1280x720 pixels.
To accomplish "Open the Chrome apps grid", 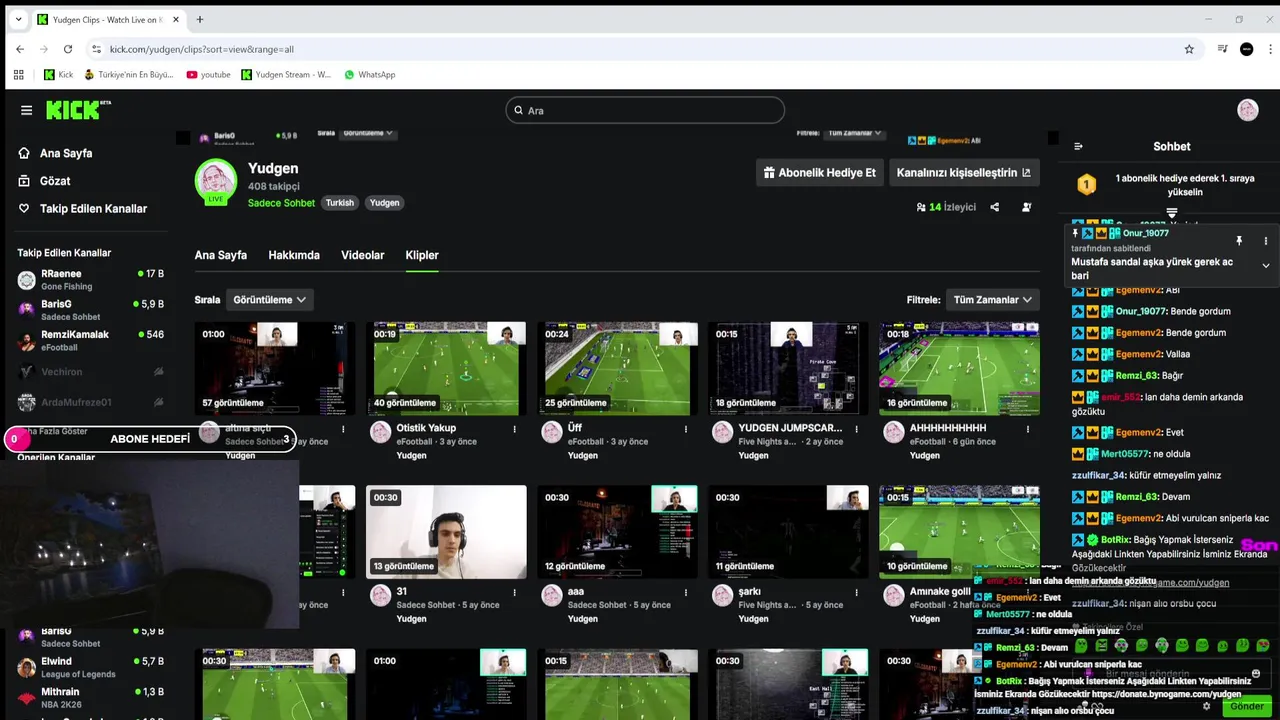I will [x=18, y=74].
